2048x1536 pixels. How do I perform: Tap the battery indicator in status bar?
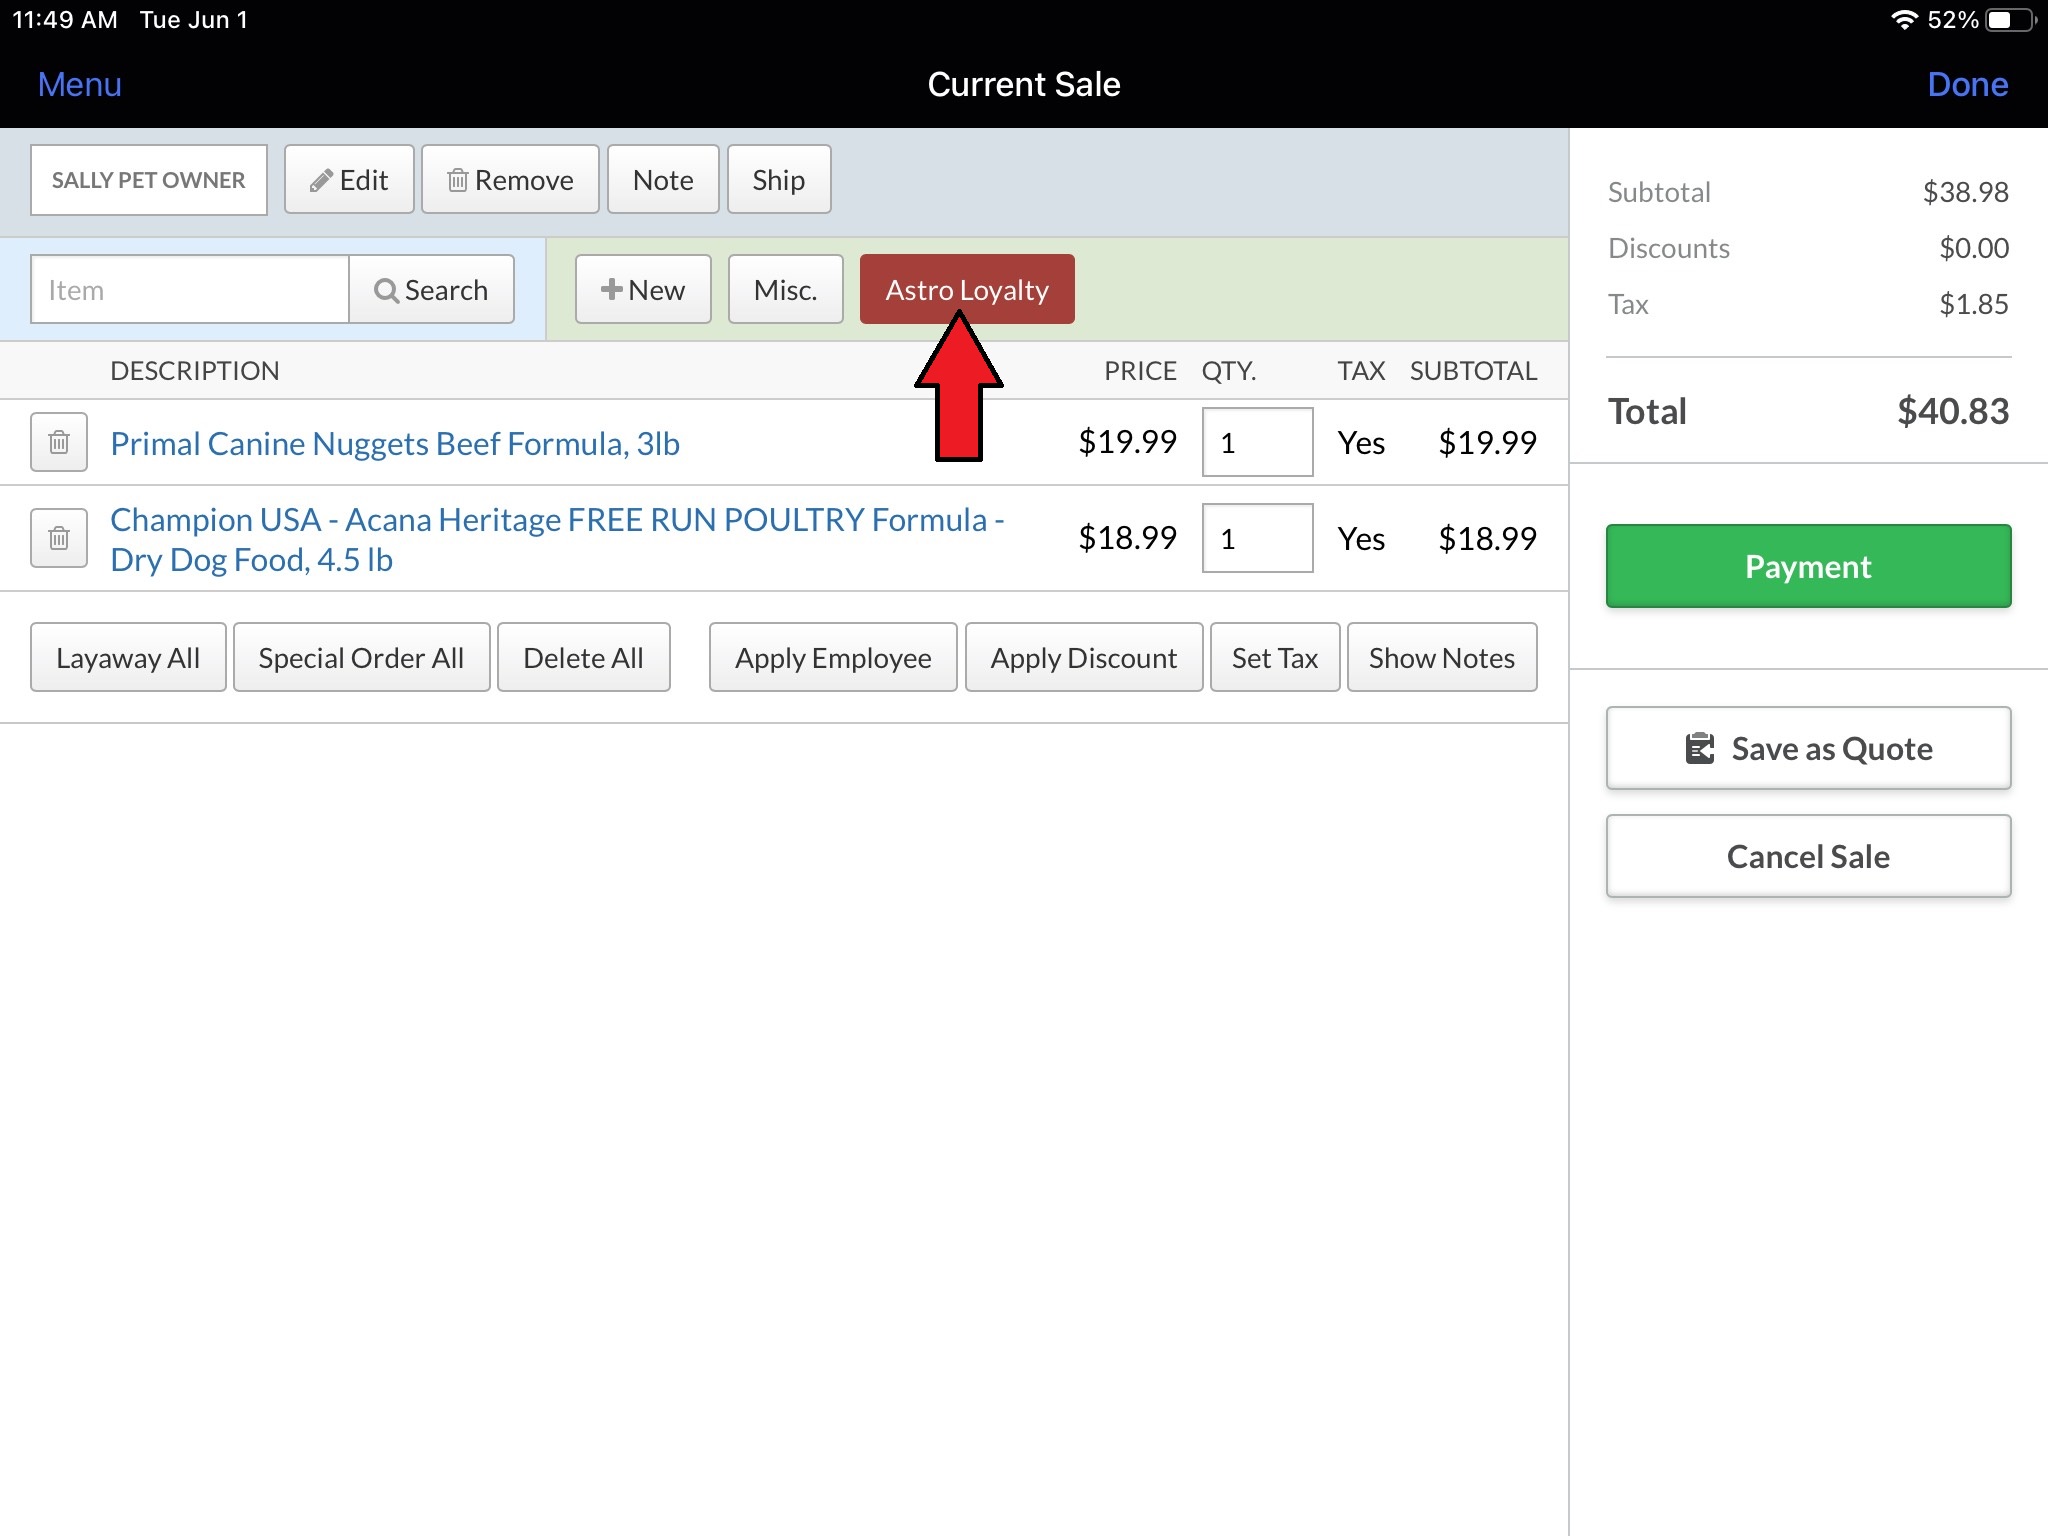[2008, 20]
